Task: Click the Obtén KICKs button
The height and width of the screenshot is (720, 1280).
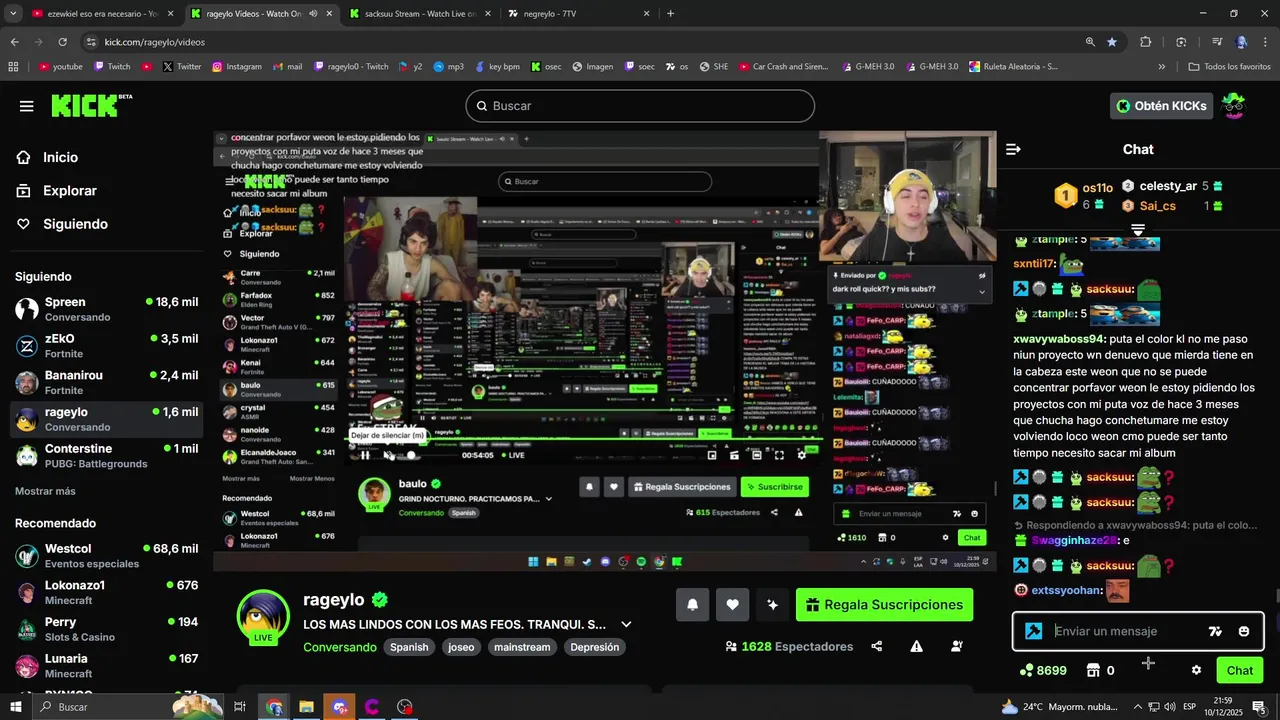Action: (1162, 106)
